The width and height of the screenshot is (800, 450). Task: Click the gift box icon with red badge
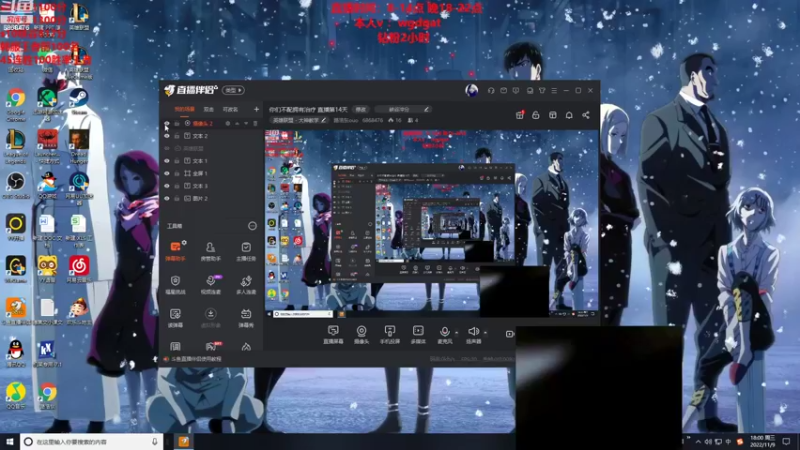click(519, 115)
